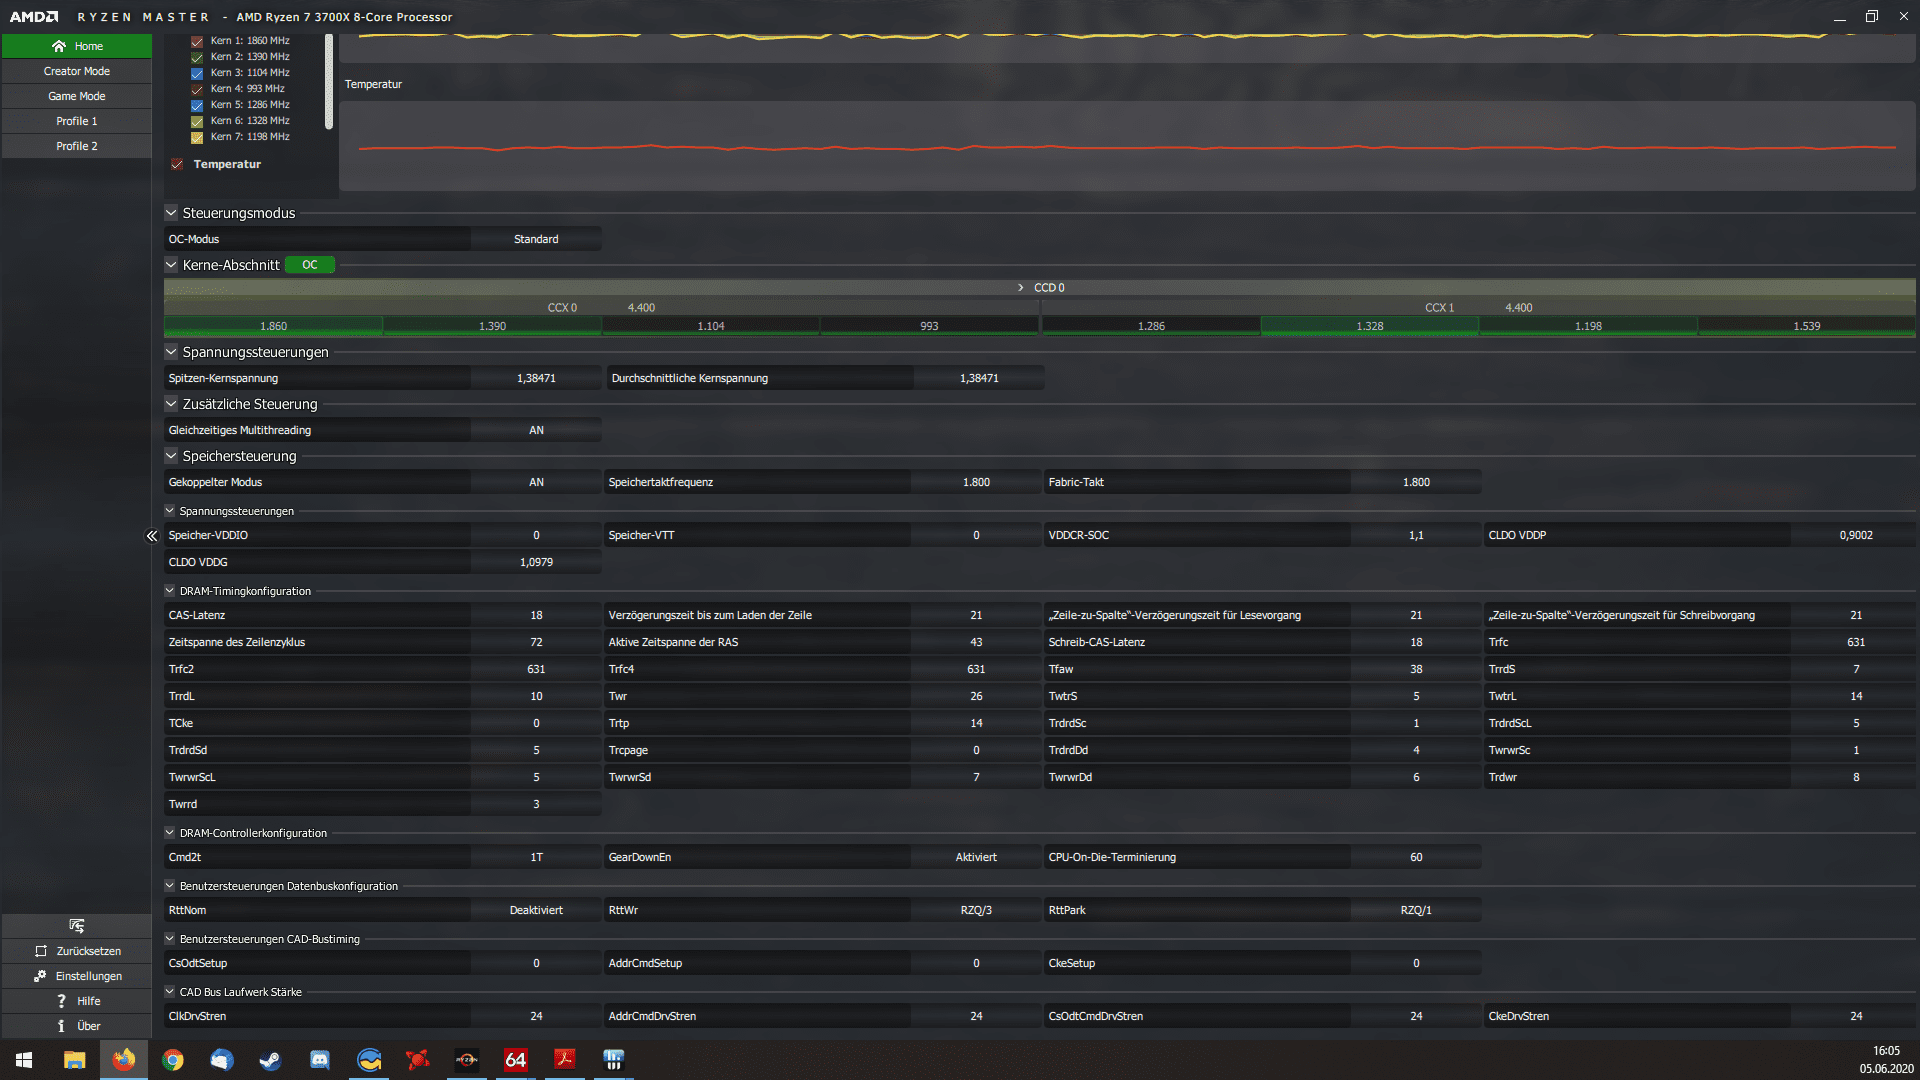Click the Hilfe question mark icon
1920x1080 pixels.
tap(61, 1001)
